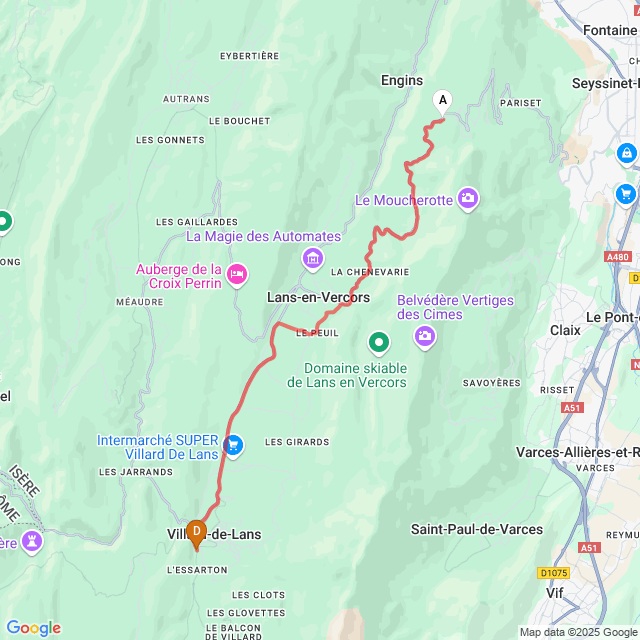640x640 pixels.
Task: Click the purple castle pin near Isère
Action: click(32, 542)
